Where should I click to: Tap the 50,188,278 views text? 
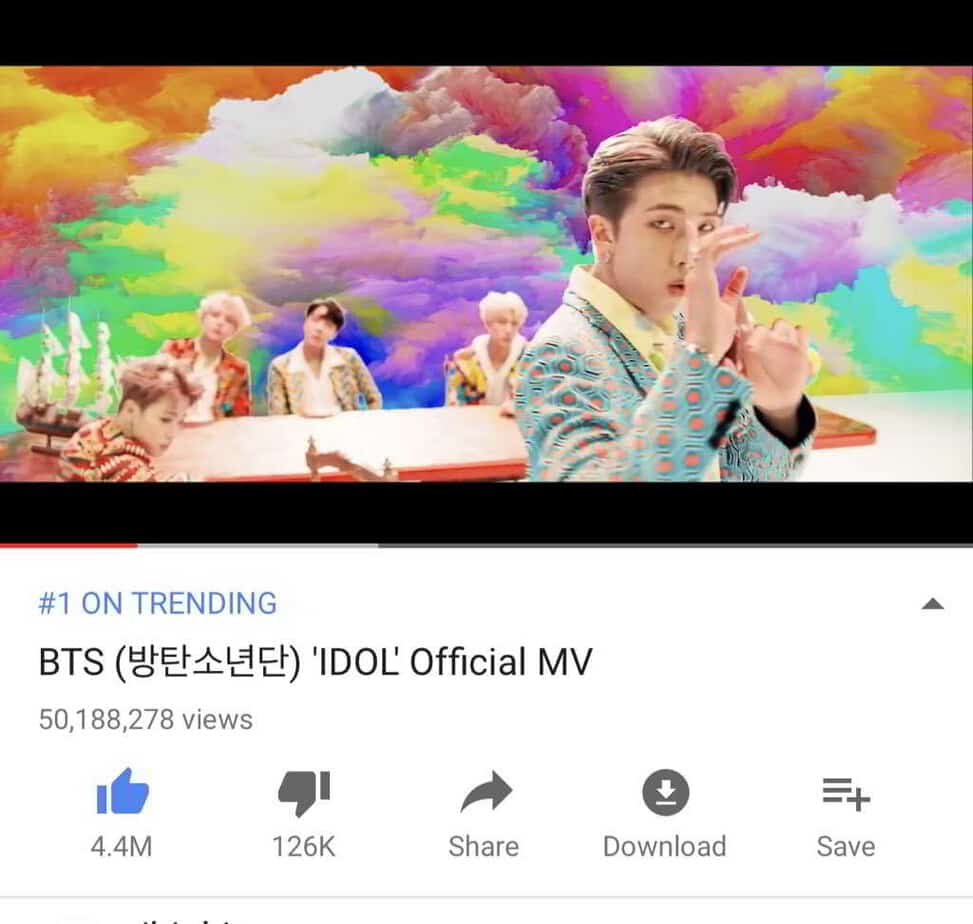[x=146, y=719]
